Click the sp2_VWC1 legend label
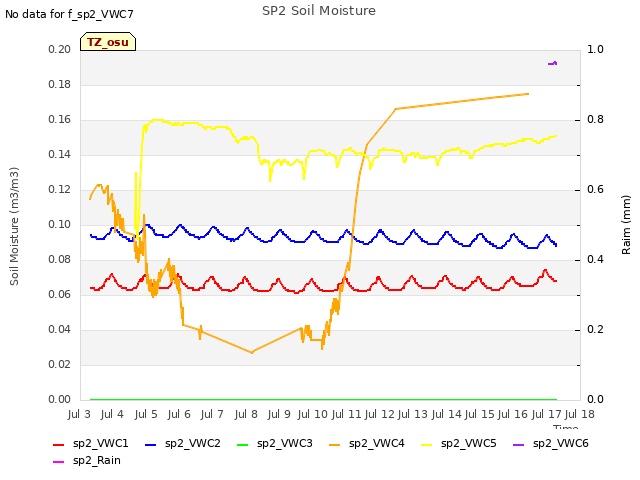The height and width of the screenshot is (480, 640). coord(100,444)
